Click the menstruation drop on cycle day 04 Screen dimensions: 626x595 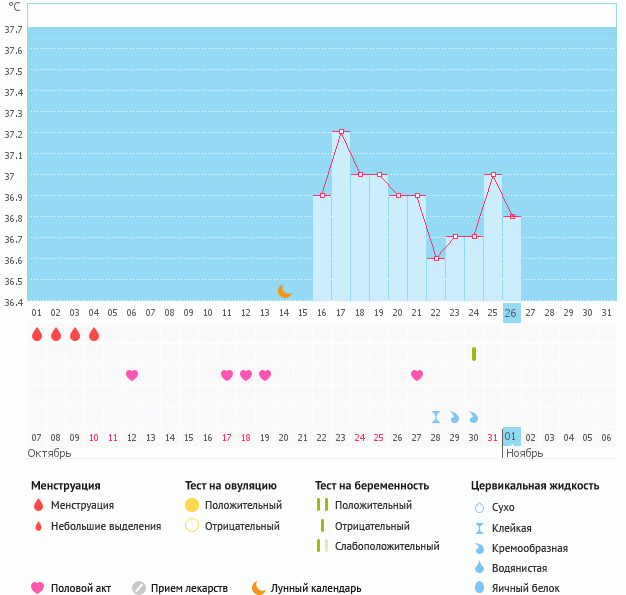tap(94, 334)
